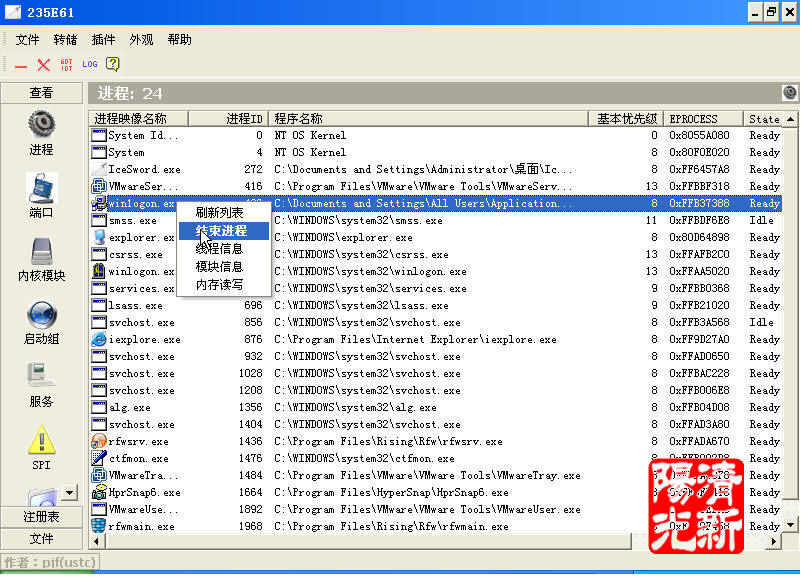Viewport: 808px width, 578px height.
Task: Select the 进程 gear icon in sidebar
Action: pyautogui.click(x=42, y=125)
